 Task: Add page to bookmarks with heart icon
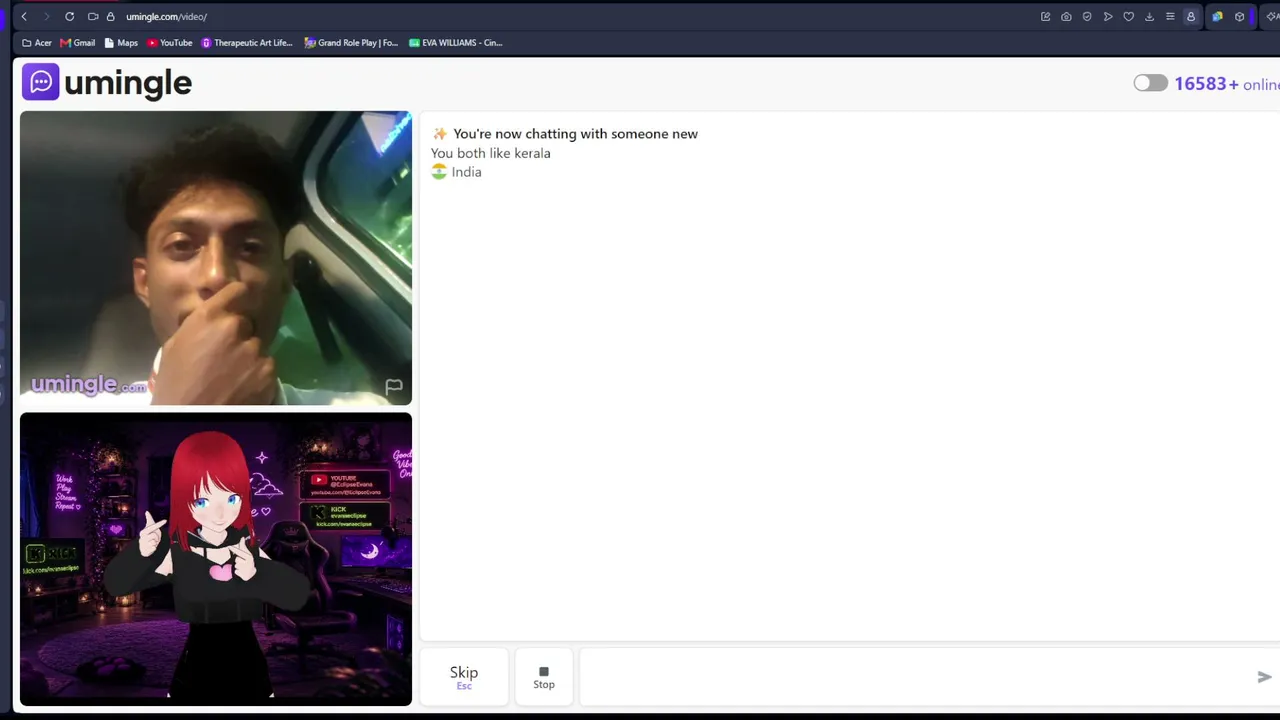[x=1129, y=16]
